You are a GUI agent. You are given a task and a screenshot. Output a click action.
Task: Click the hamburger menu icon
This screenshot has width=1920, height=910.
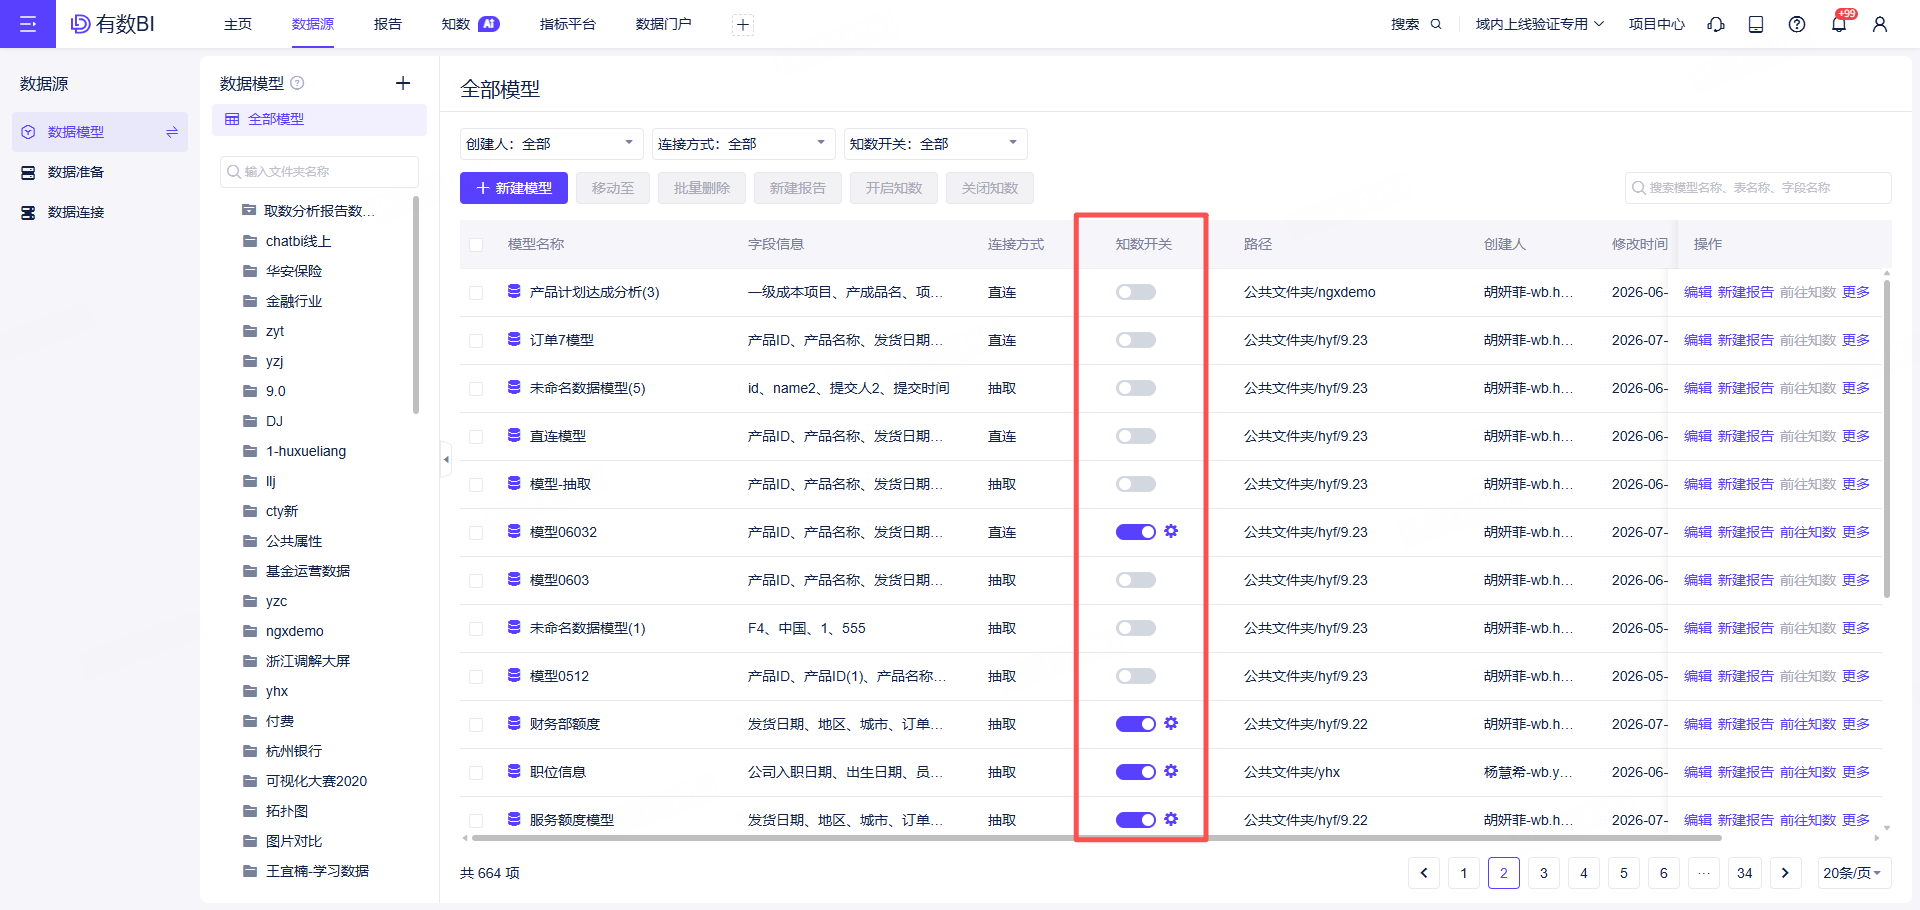pos(28,24)
